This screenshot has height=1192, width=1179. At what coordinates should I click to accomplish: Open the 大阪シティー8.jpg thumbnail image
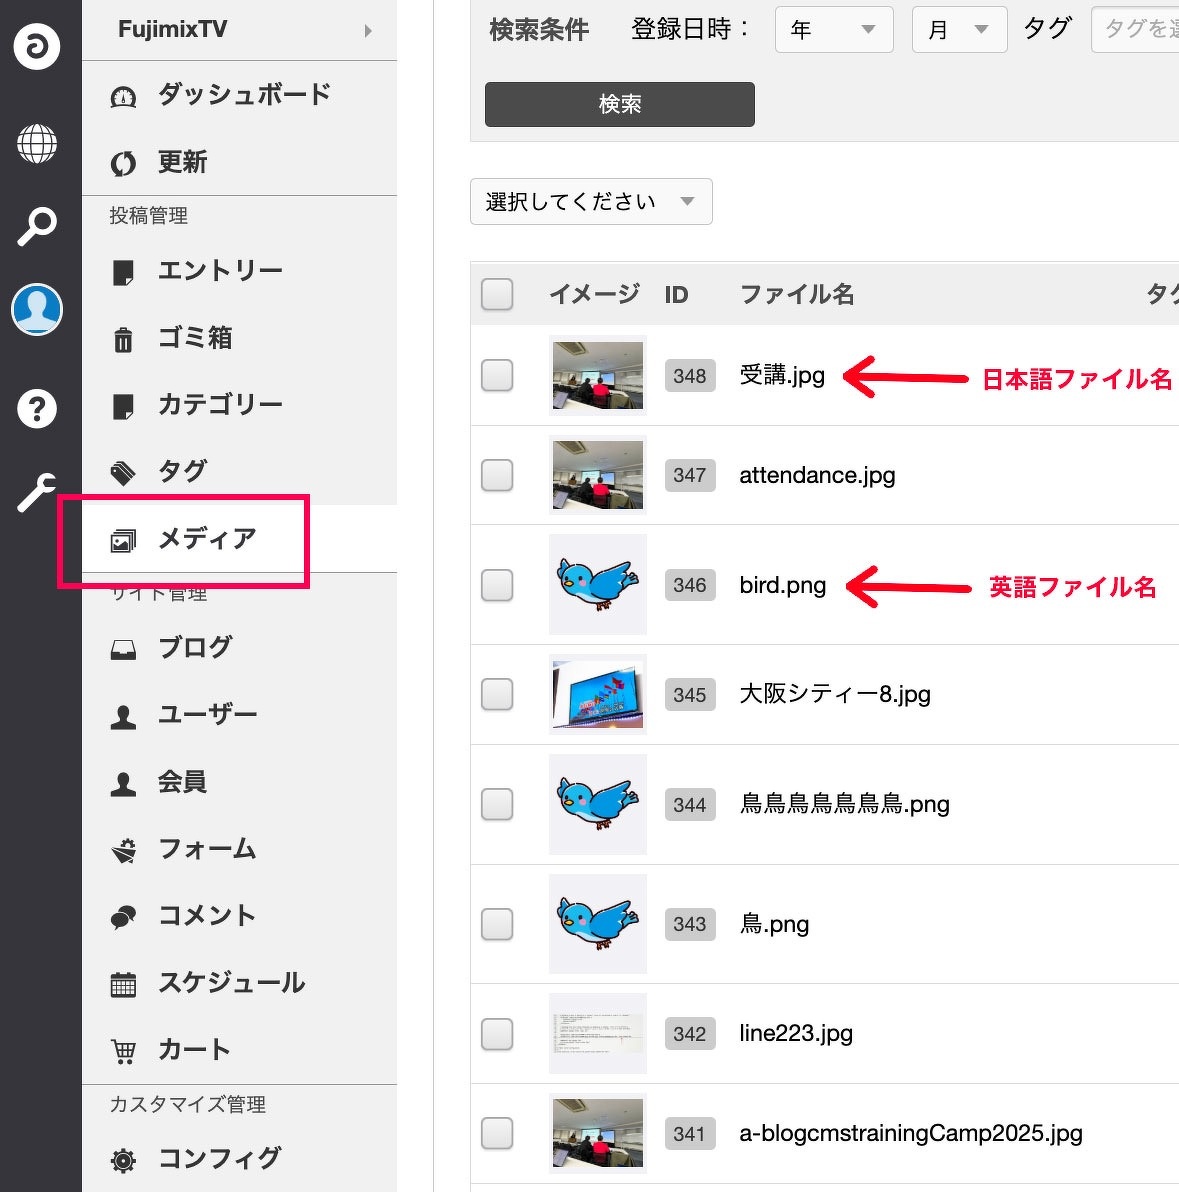click(x=597, y=694)
